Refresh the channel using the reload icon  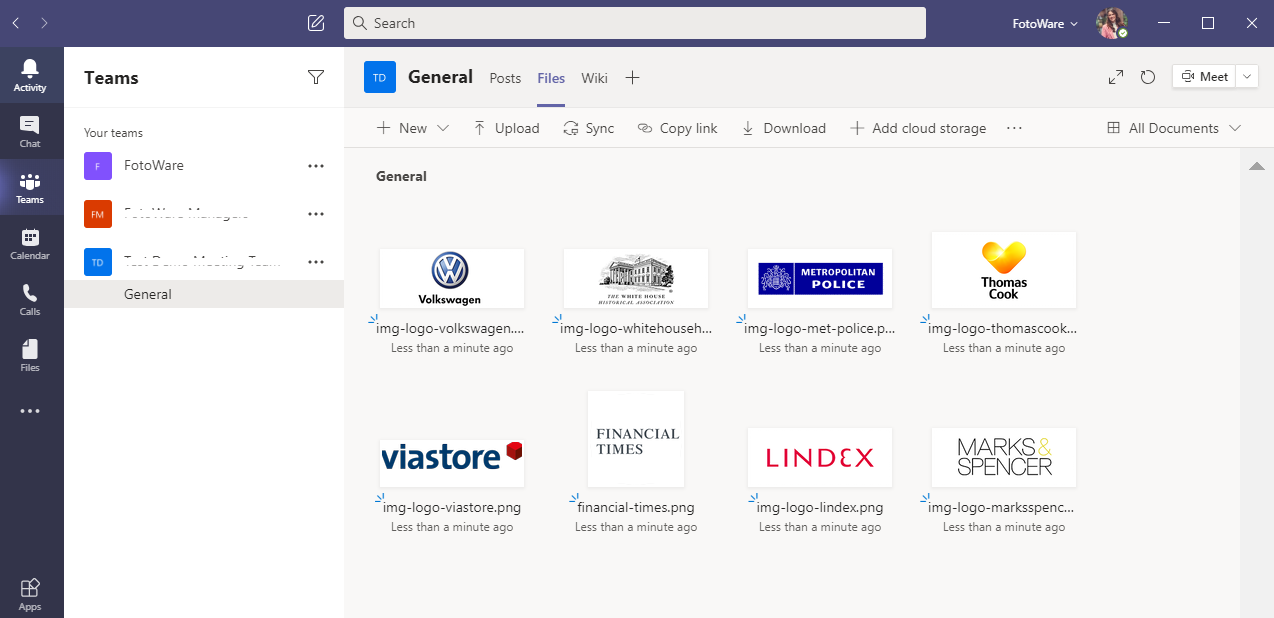click(1147, 76)
